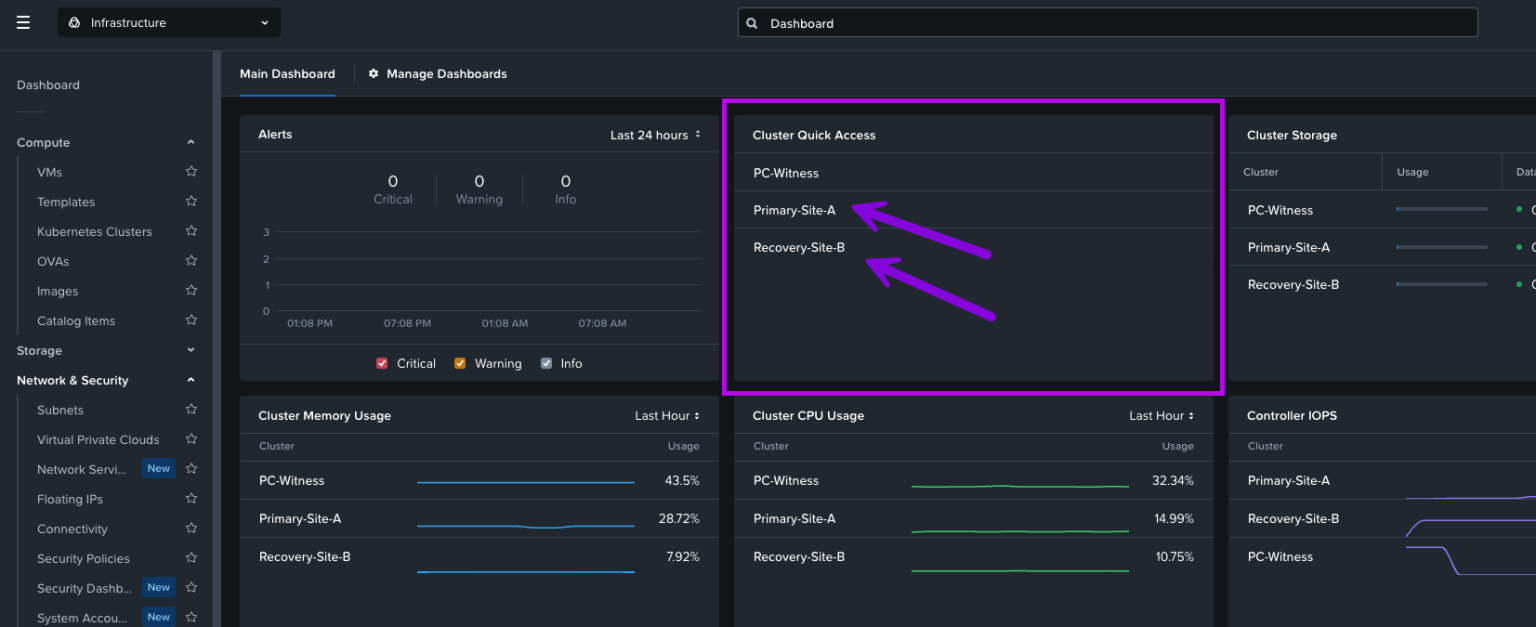The image size is (1536, 627).
Task: Open the app switcher hamburger menu
Action: [x=22, y=22]
